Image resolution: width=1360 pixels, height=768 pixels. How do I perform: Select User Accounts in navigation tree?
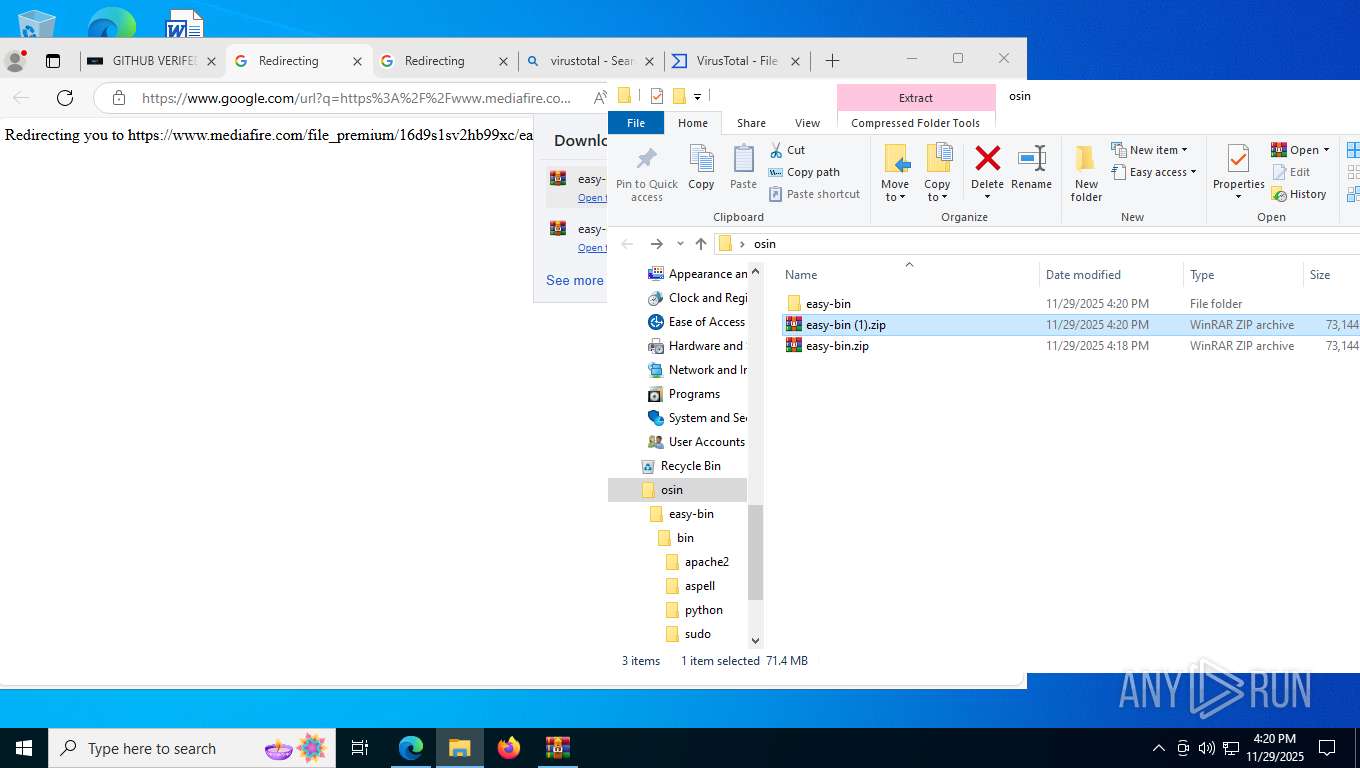point(696,442)
